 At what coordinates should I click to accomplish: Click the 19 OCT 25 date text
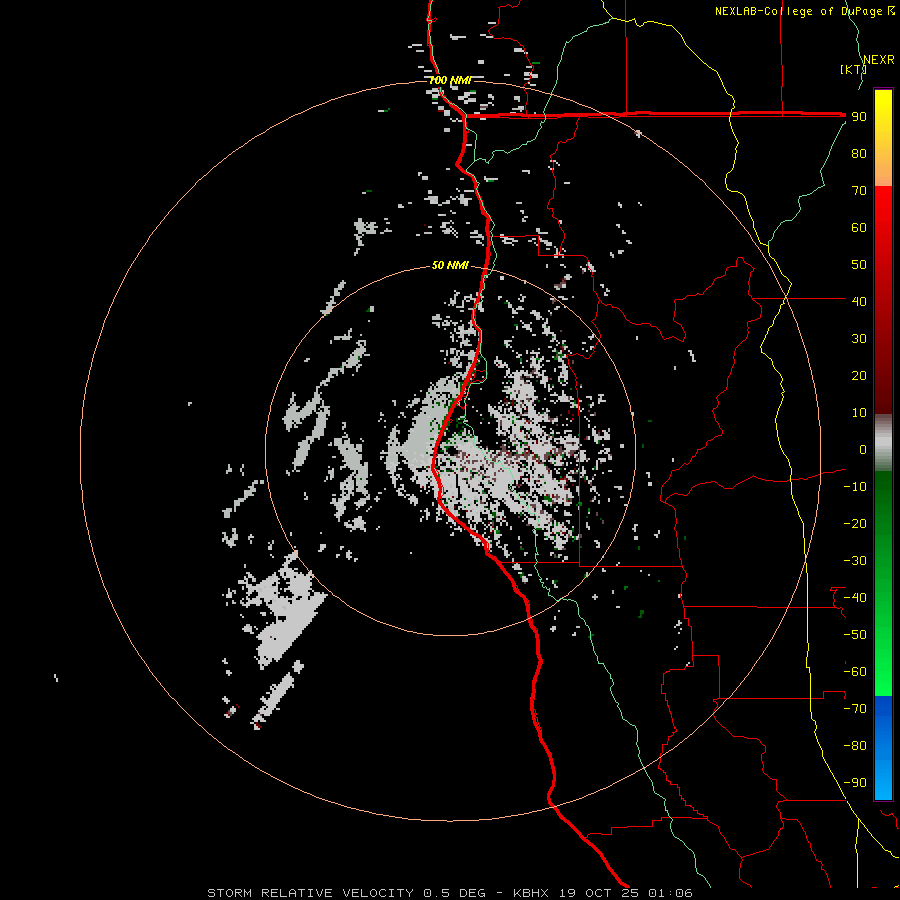point(599,893)
